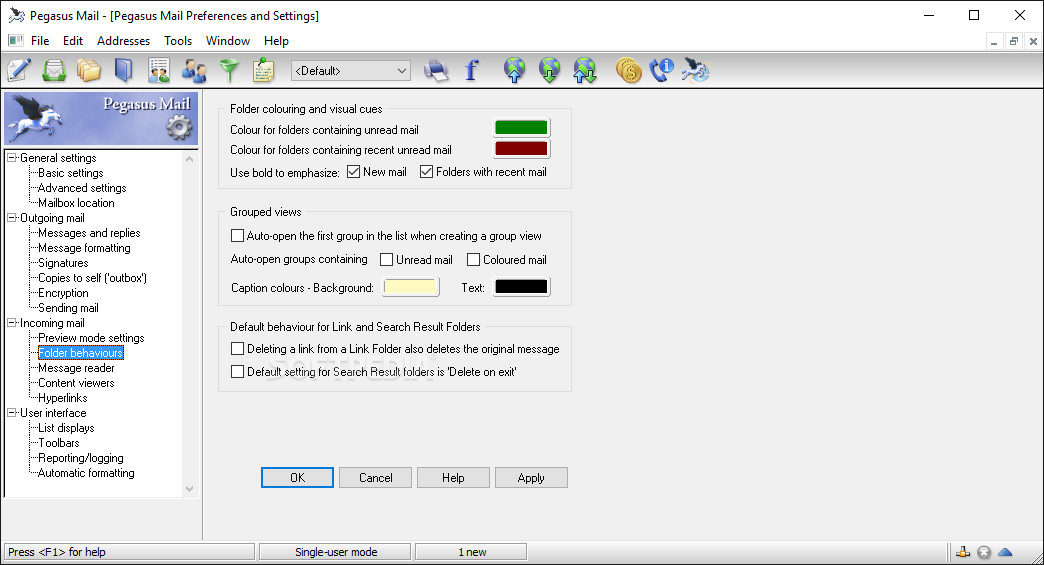
Task: Click the Apply button
Action: click(x=531, y=478)
